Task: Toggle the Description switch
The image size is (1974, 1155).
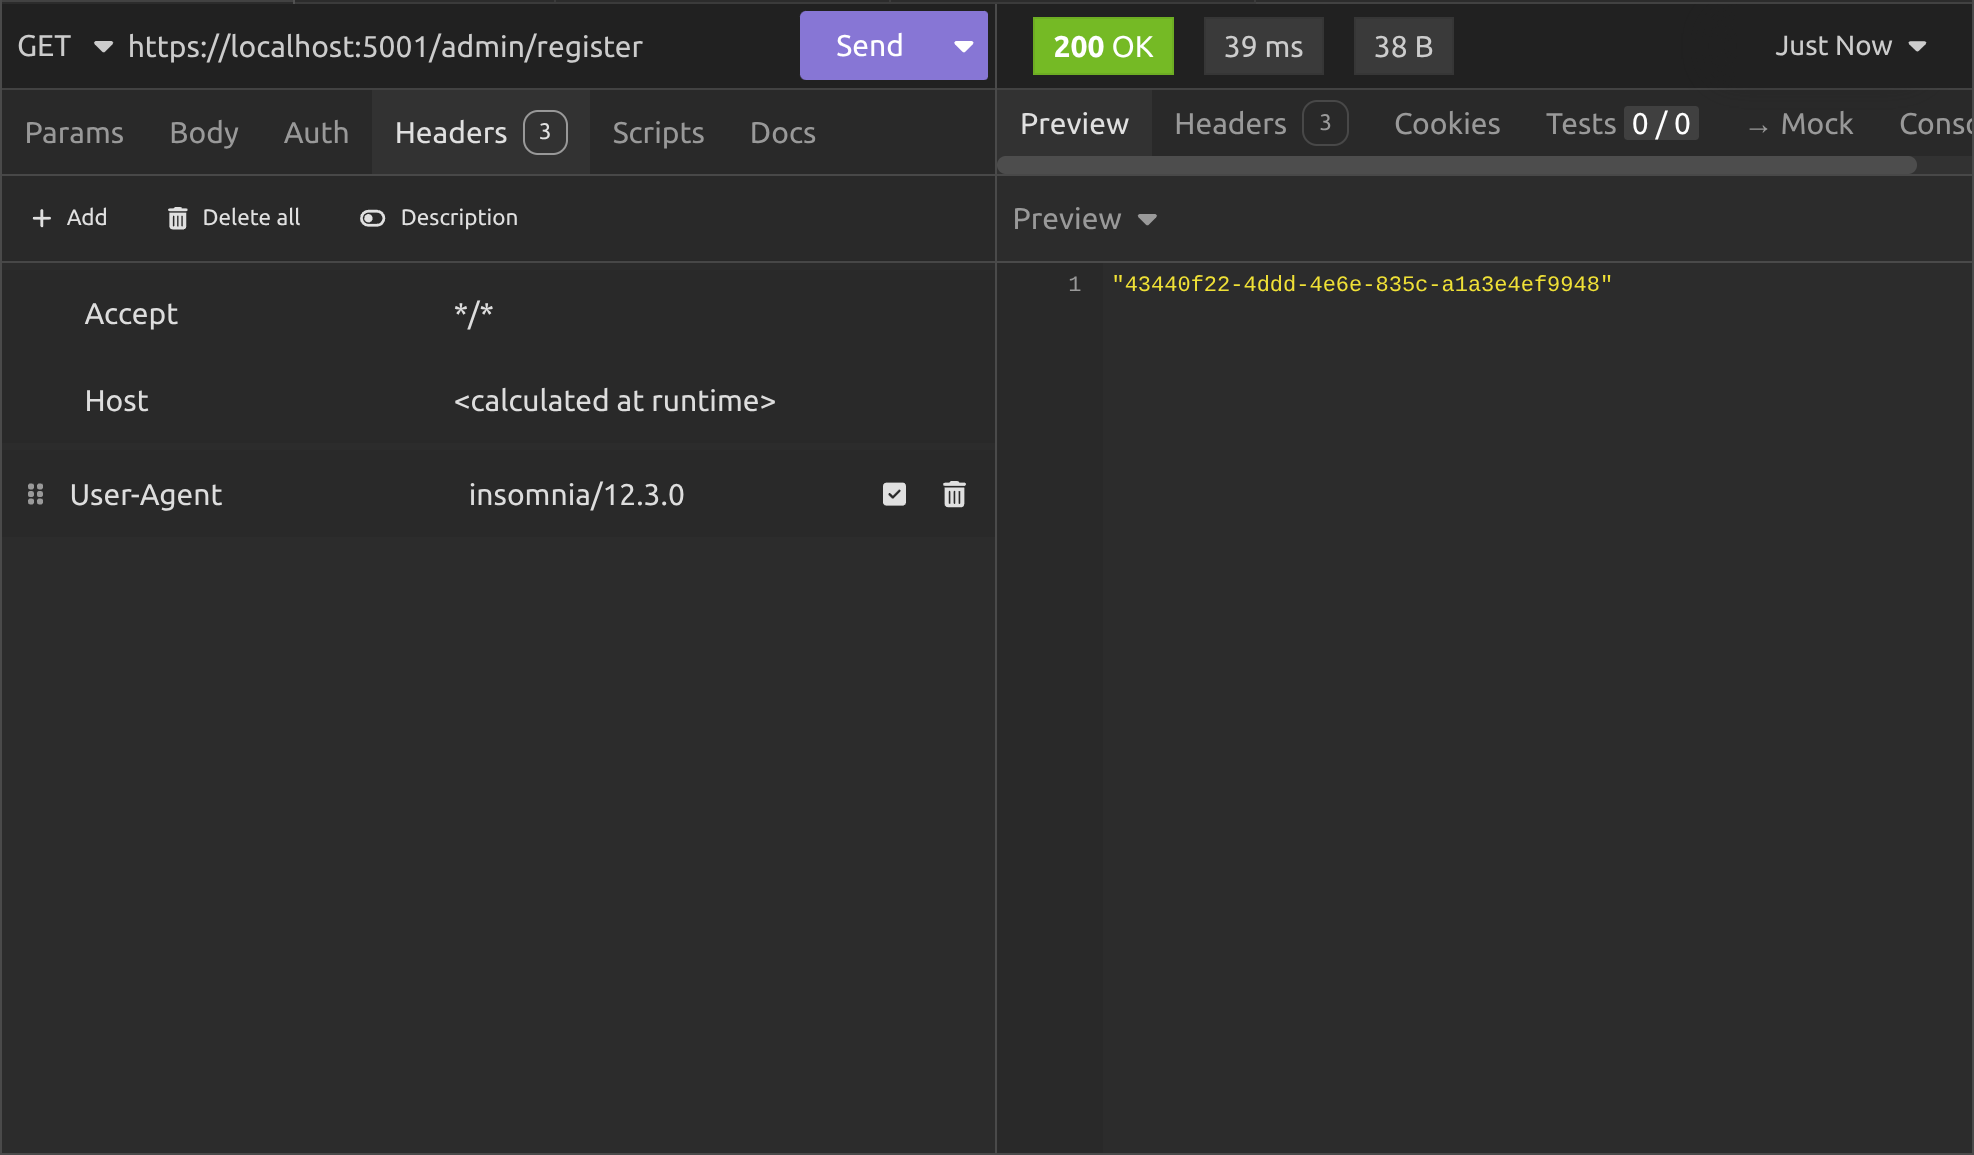Action: tap(372, 218)
